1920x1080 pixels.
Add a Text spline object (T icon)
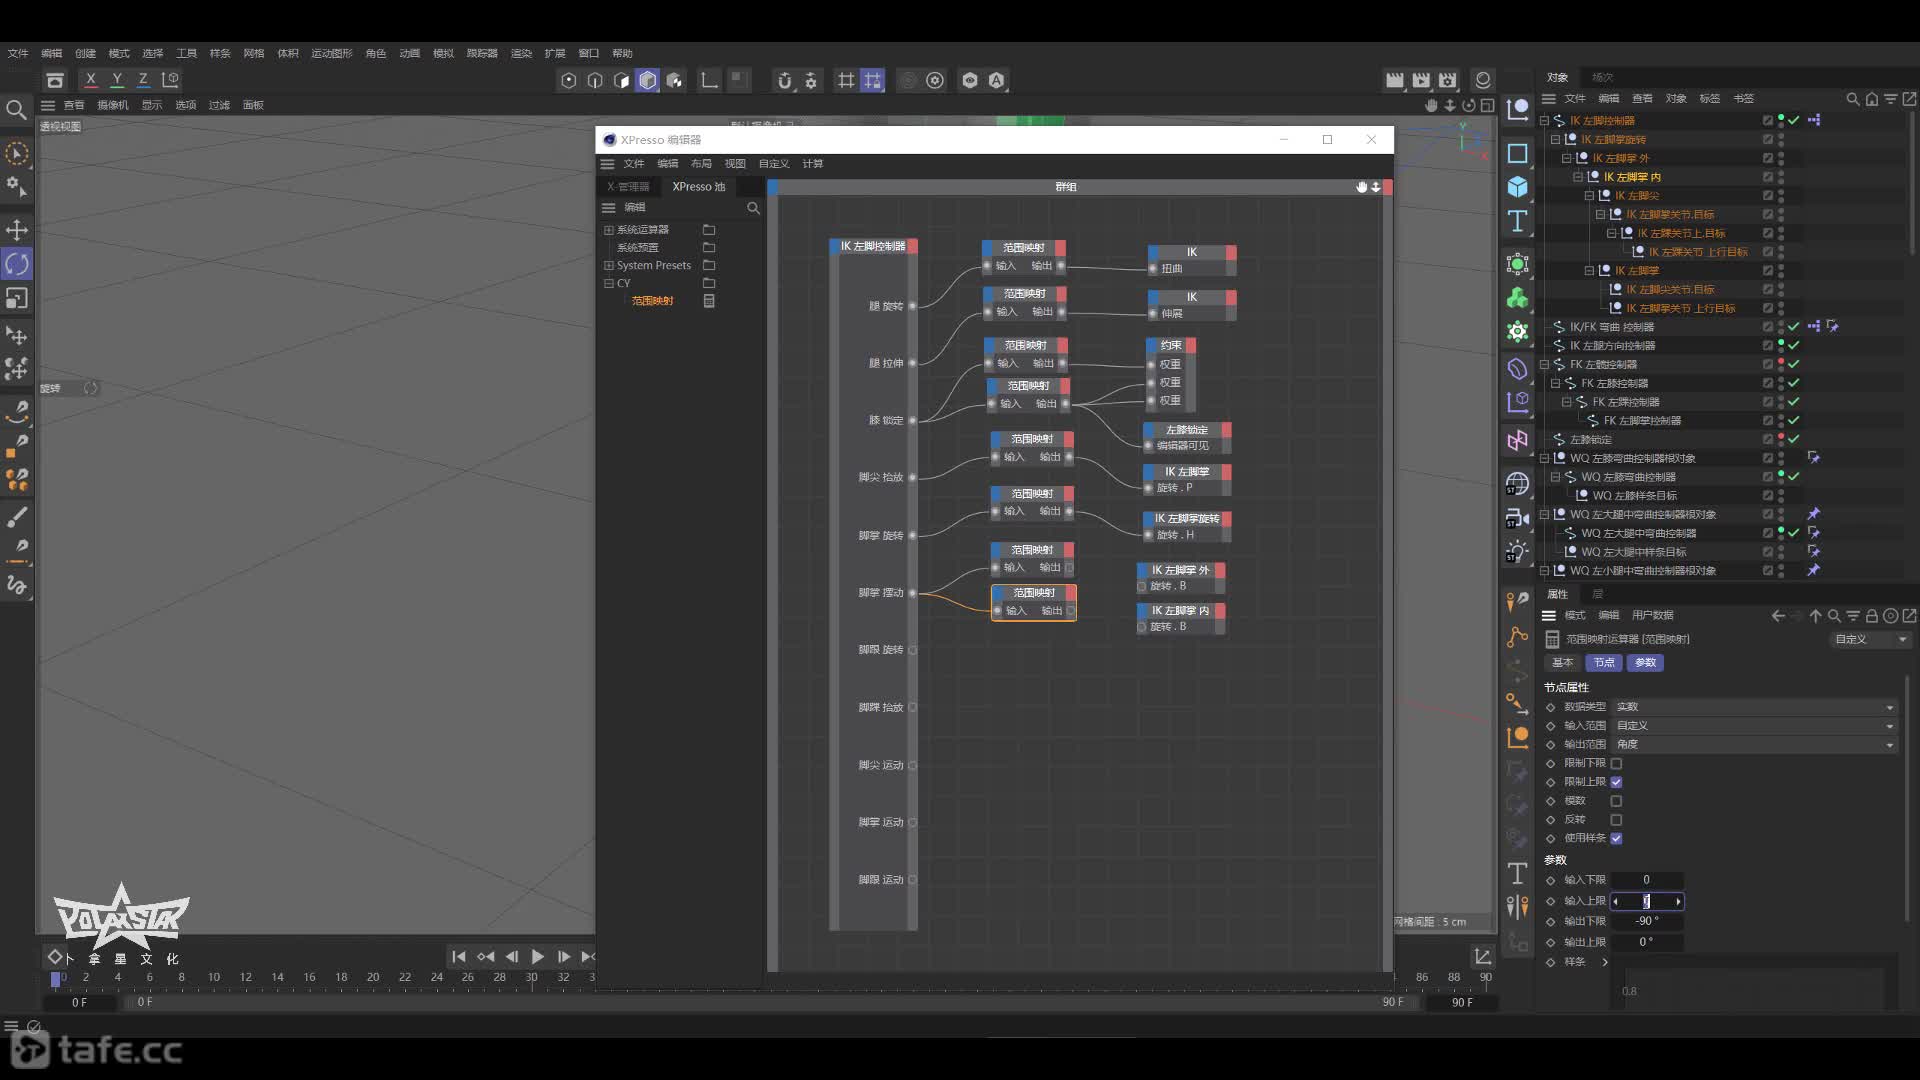[x=1517, y=221]
